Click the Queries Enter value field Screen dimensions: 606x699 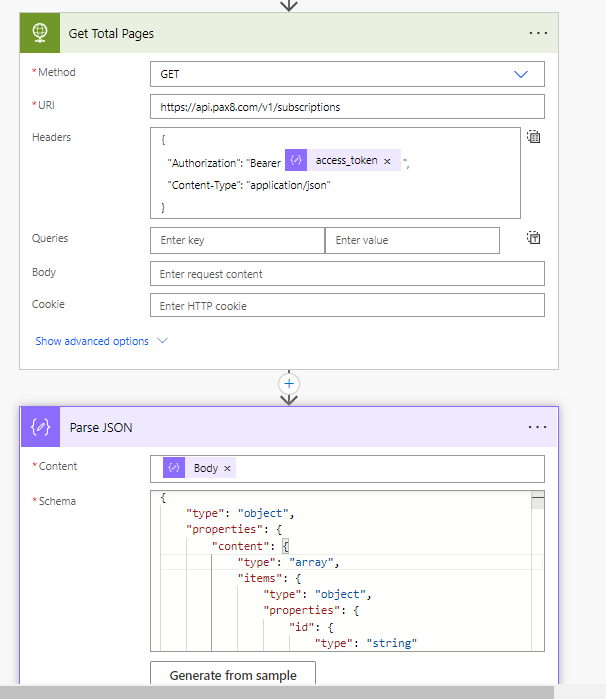[412, 240]
